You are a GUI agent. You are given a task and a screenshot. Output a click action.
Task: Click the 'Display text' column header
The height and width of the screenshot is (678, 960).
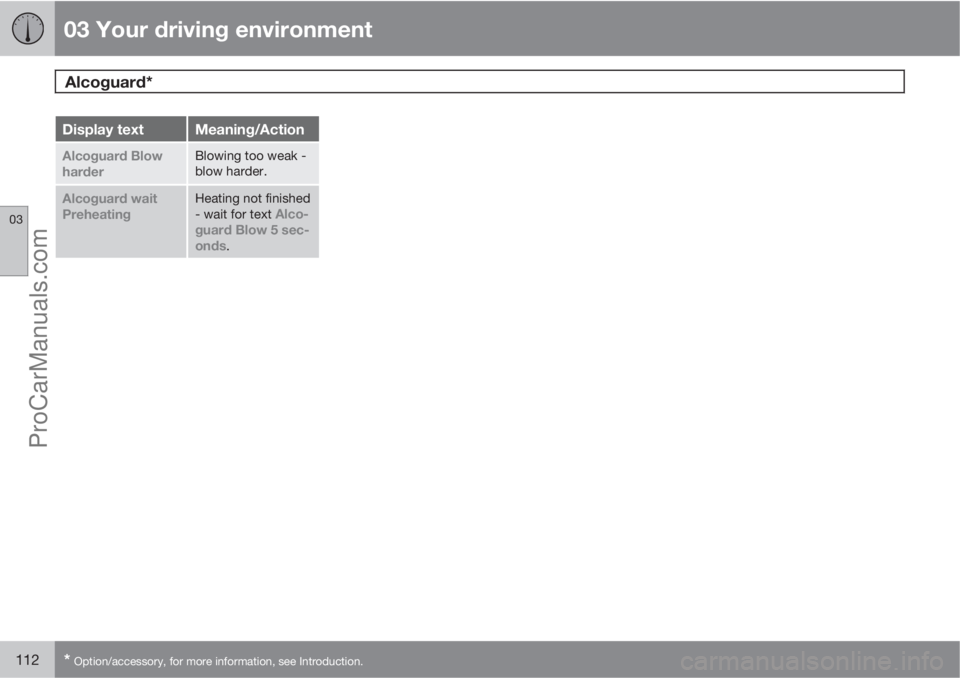121,129
